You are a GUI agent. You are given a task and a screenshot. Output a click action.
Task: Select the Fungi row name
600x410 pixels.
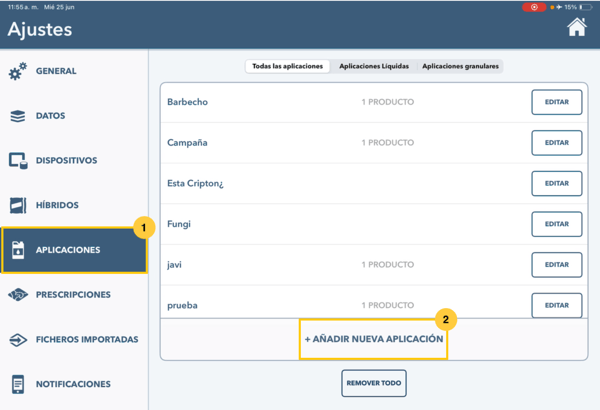point(179,224)
